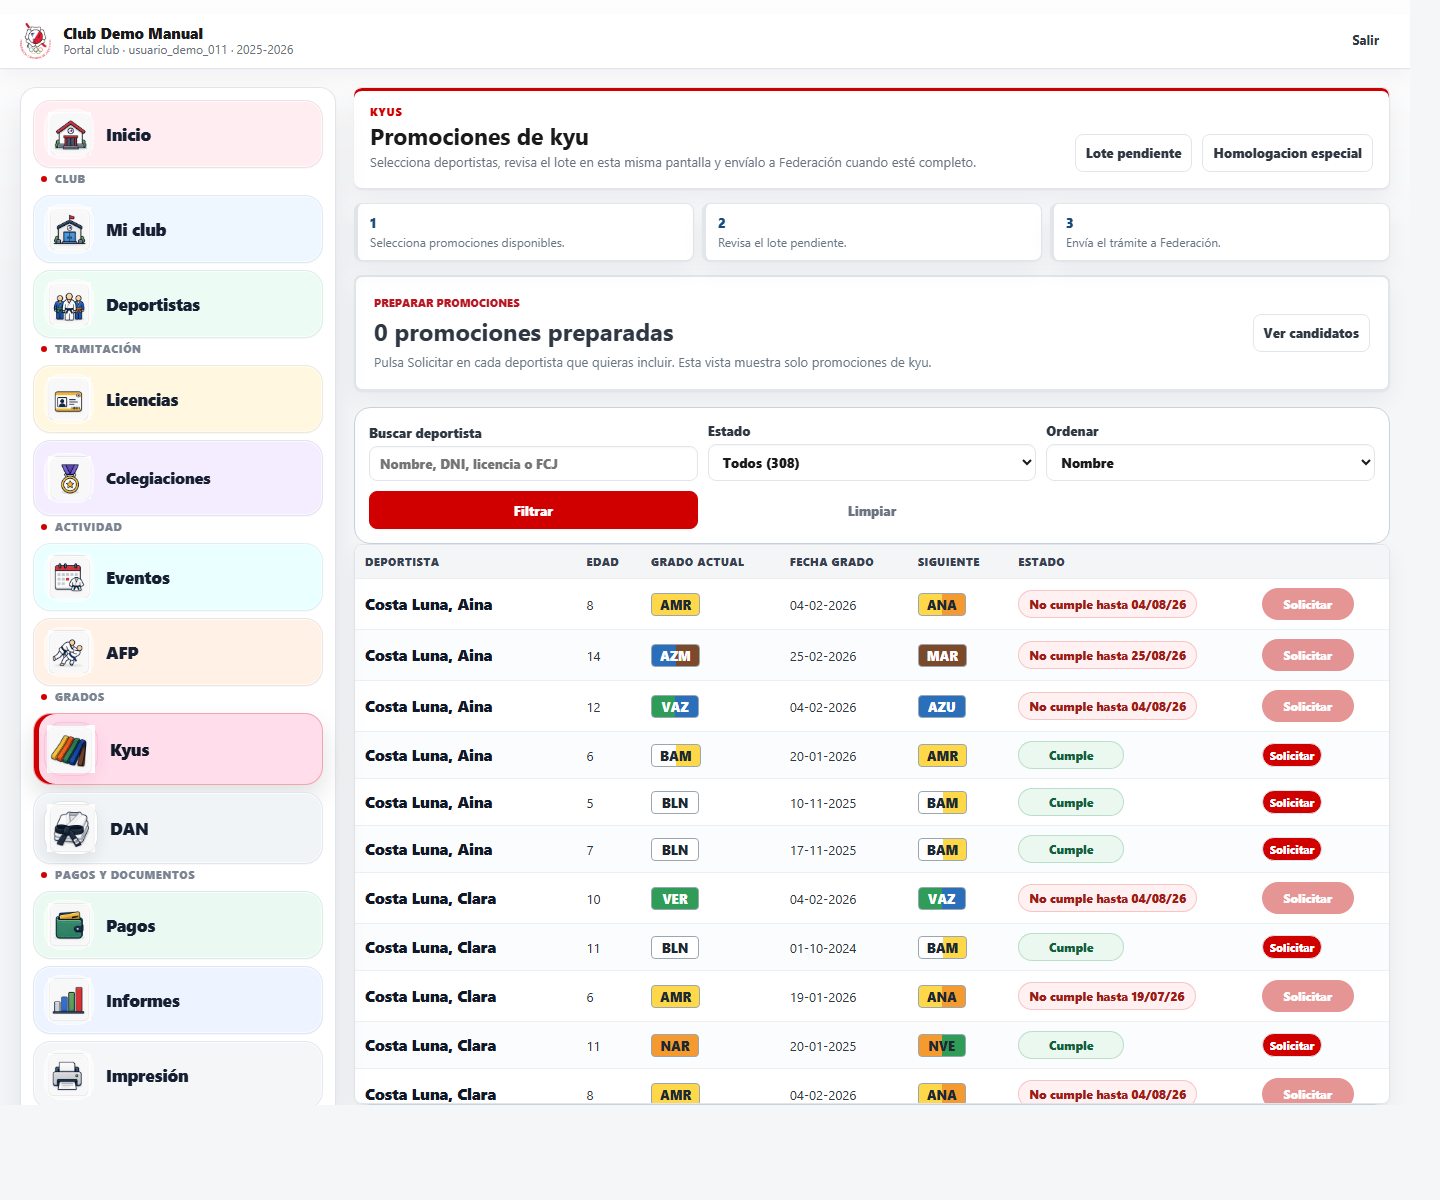Click the Informes bar chart icon
Screen dimensions: 1440x1200
70,1000
